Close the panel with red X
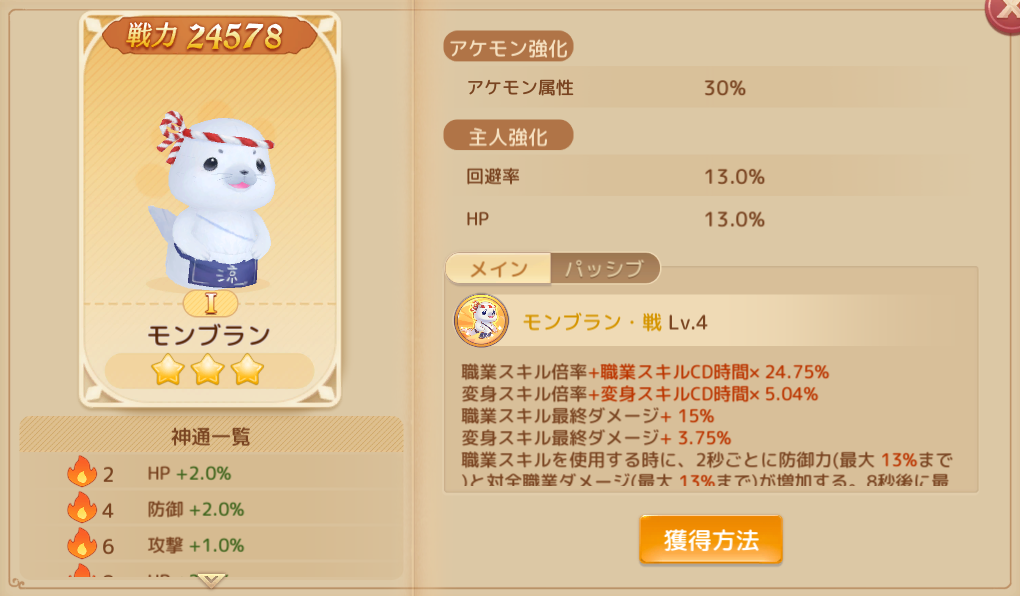This screenshot has height=596, width=1020. click(1005, 13)
